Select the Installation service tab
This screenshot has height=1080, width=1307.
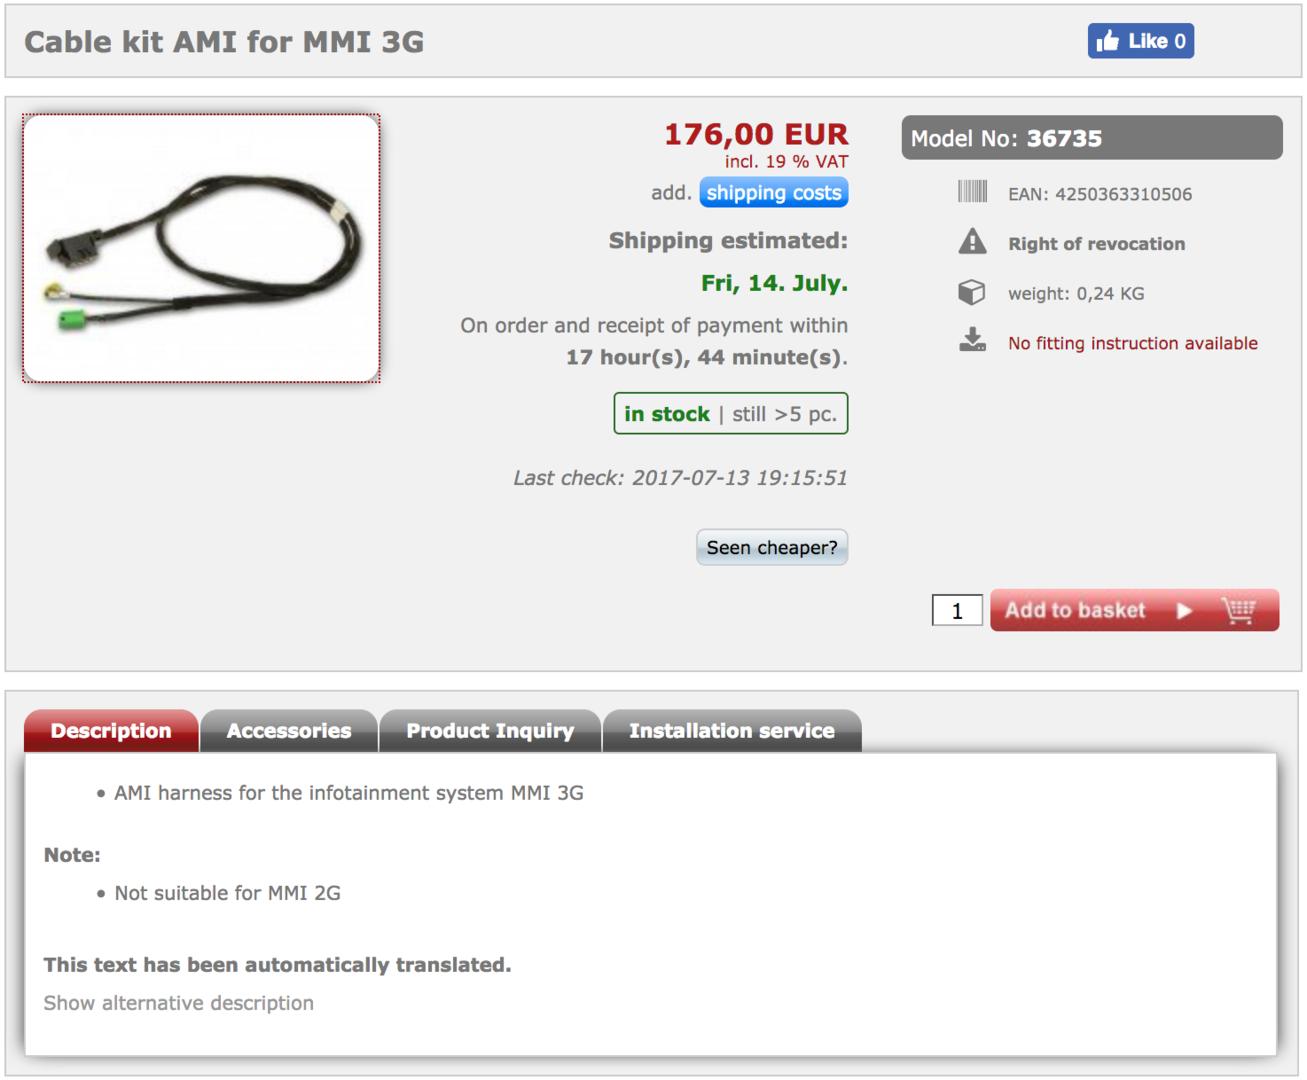(732, 731)
